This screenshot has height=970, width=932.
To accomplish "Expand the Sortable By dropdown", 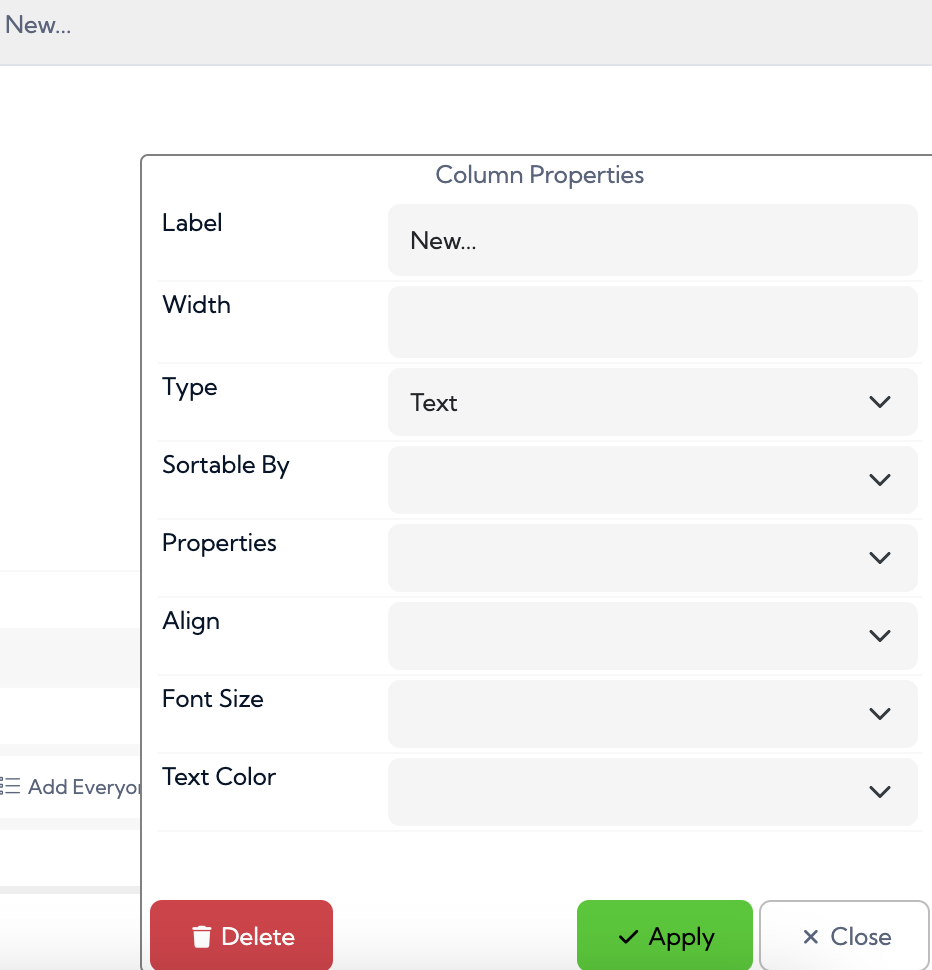I will 880,480.
